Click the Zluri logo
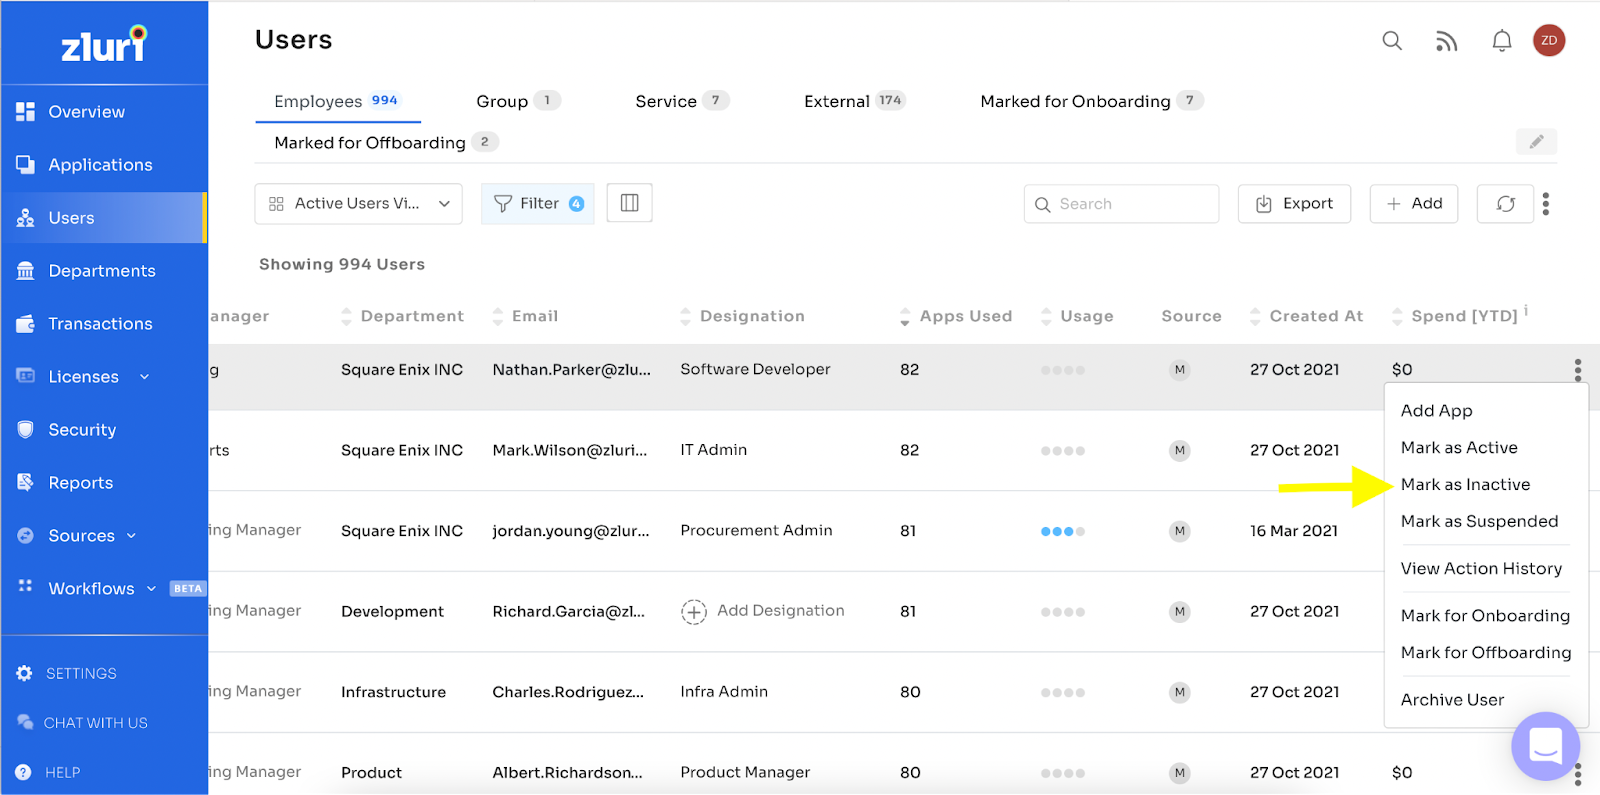 pyautogui.click(x=104, y=44)
